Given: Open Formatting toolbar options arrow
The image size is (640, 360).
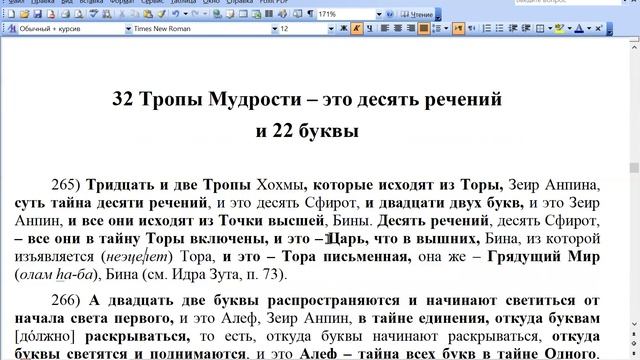Looking at the screenshot, I should [610, 29].
